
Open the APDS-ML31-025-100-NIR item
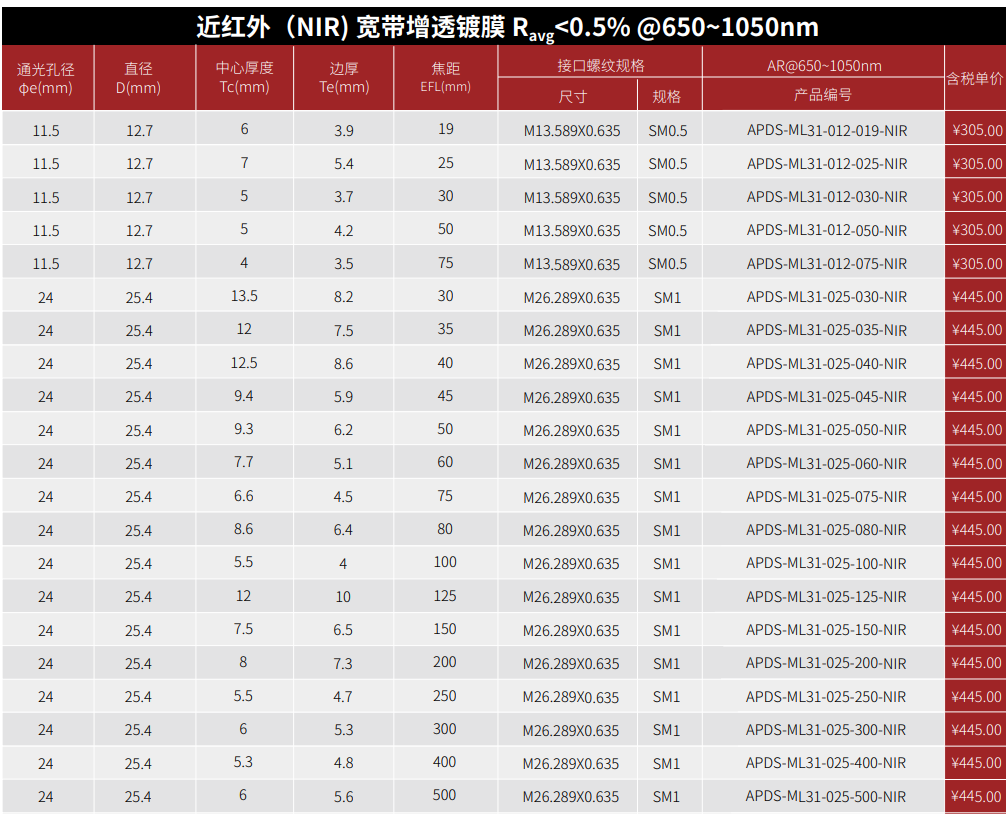pos(826,564)
